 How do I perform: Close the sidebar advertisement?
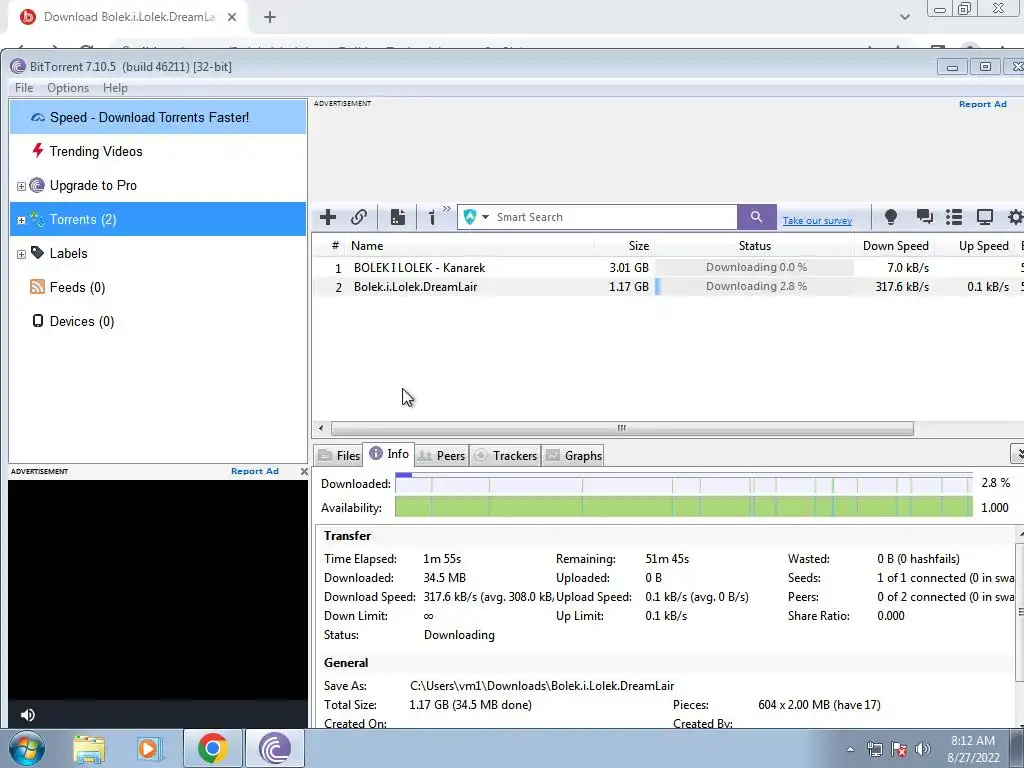(x=304, y=471)
